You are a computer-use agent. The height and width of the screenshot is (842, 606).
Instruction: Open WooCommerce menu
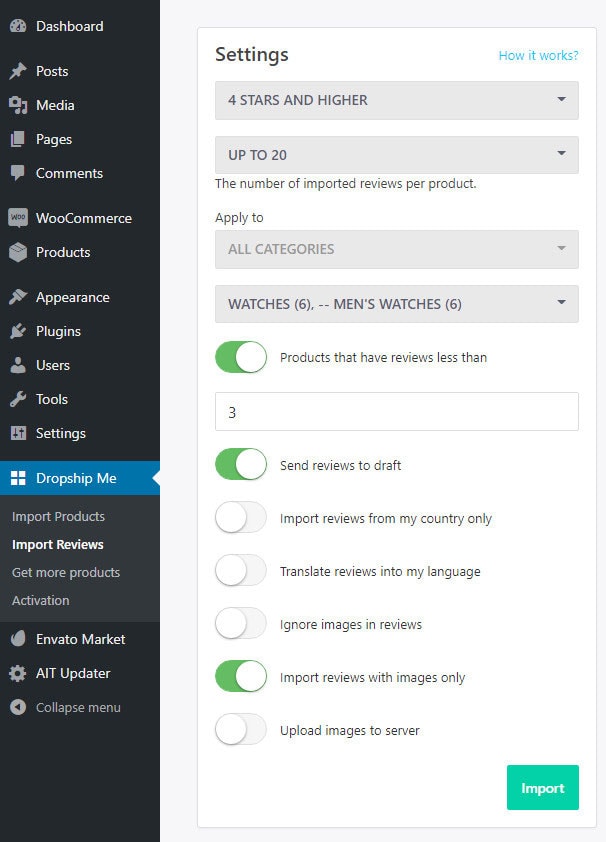[80, 218]
